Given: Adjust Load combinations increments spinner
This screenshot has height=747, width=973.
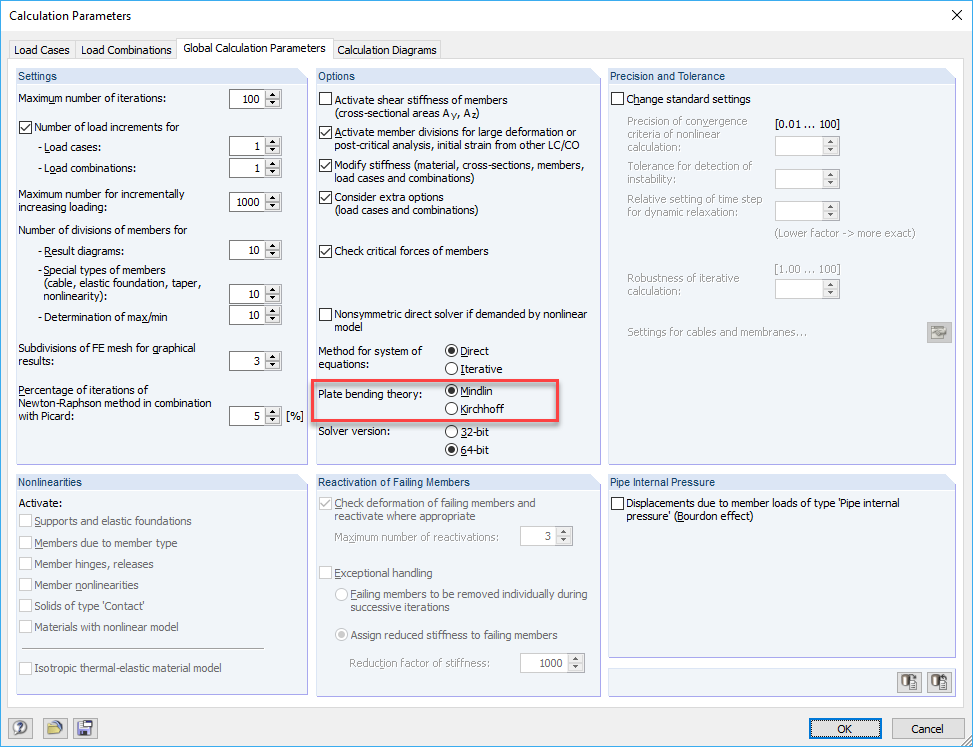Looking at the screenshot, I should pos(273,168).
